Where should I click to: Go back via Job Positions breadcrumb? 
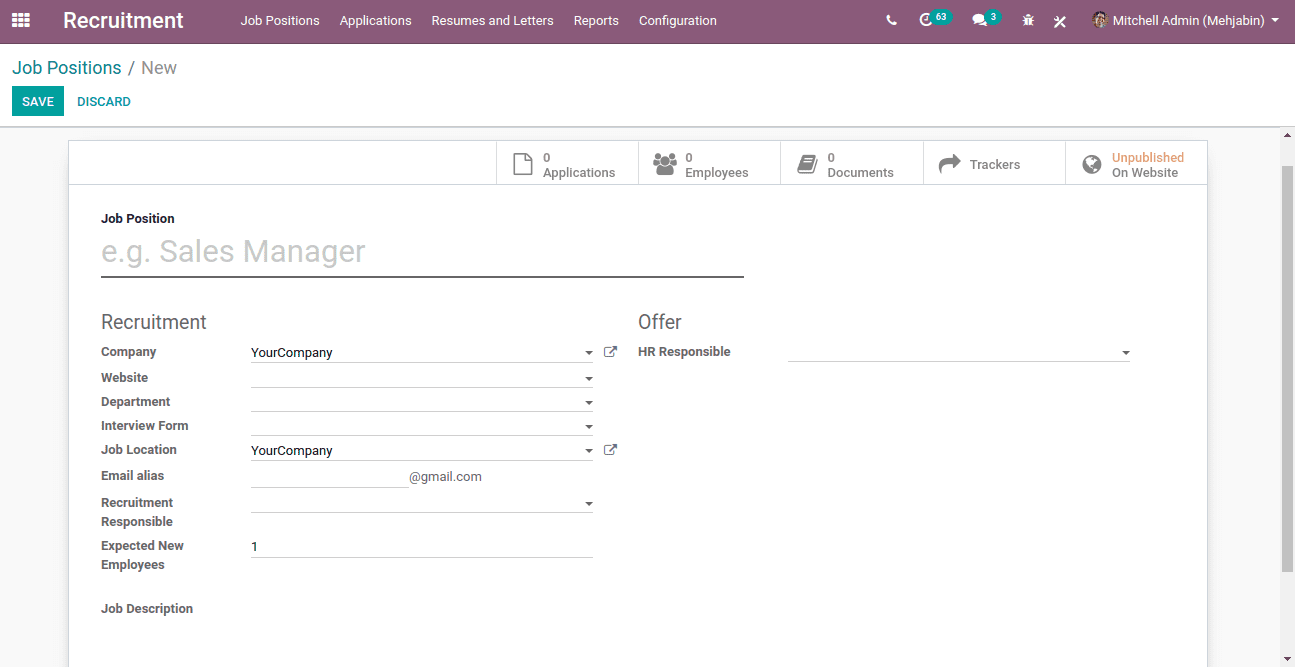coord(67,68)
